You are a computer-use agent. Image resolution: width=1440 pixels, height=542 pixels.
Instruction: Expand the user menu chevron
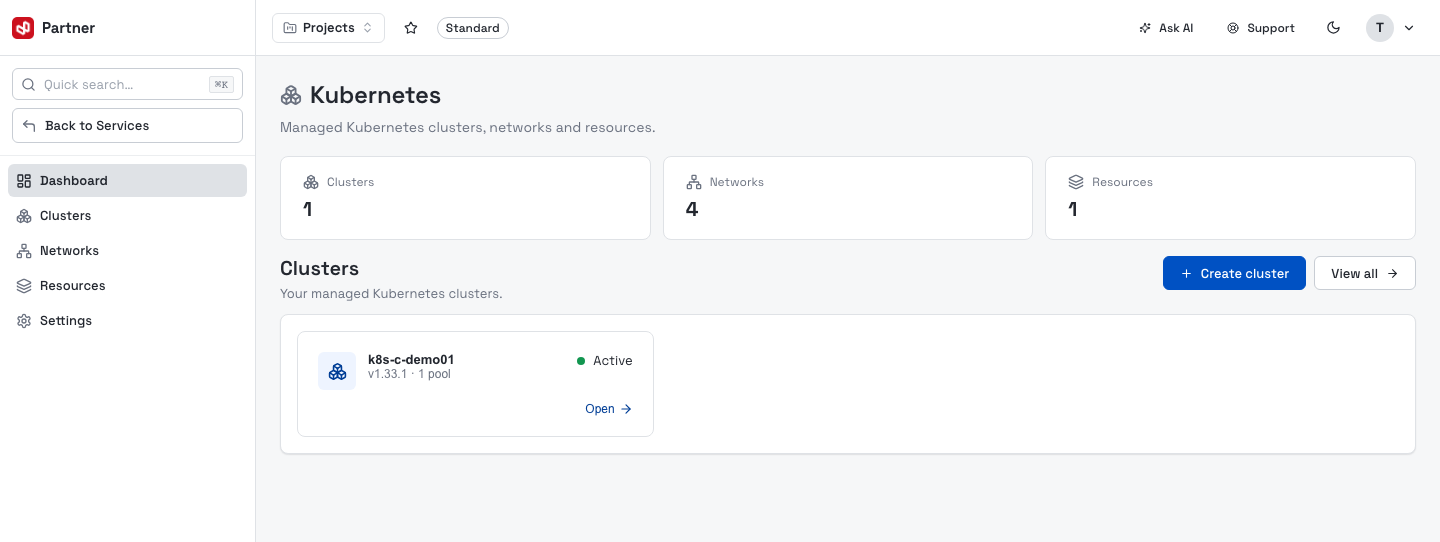click(1409, 28)
